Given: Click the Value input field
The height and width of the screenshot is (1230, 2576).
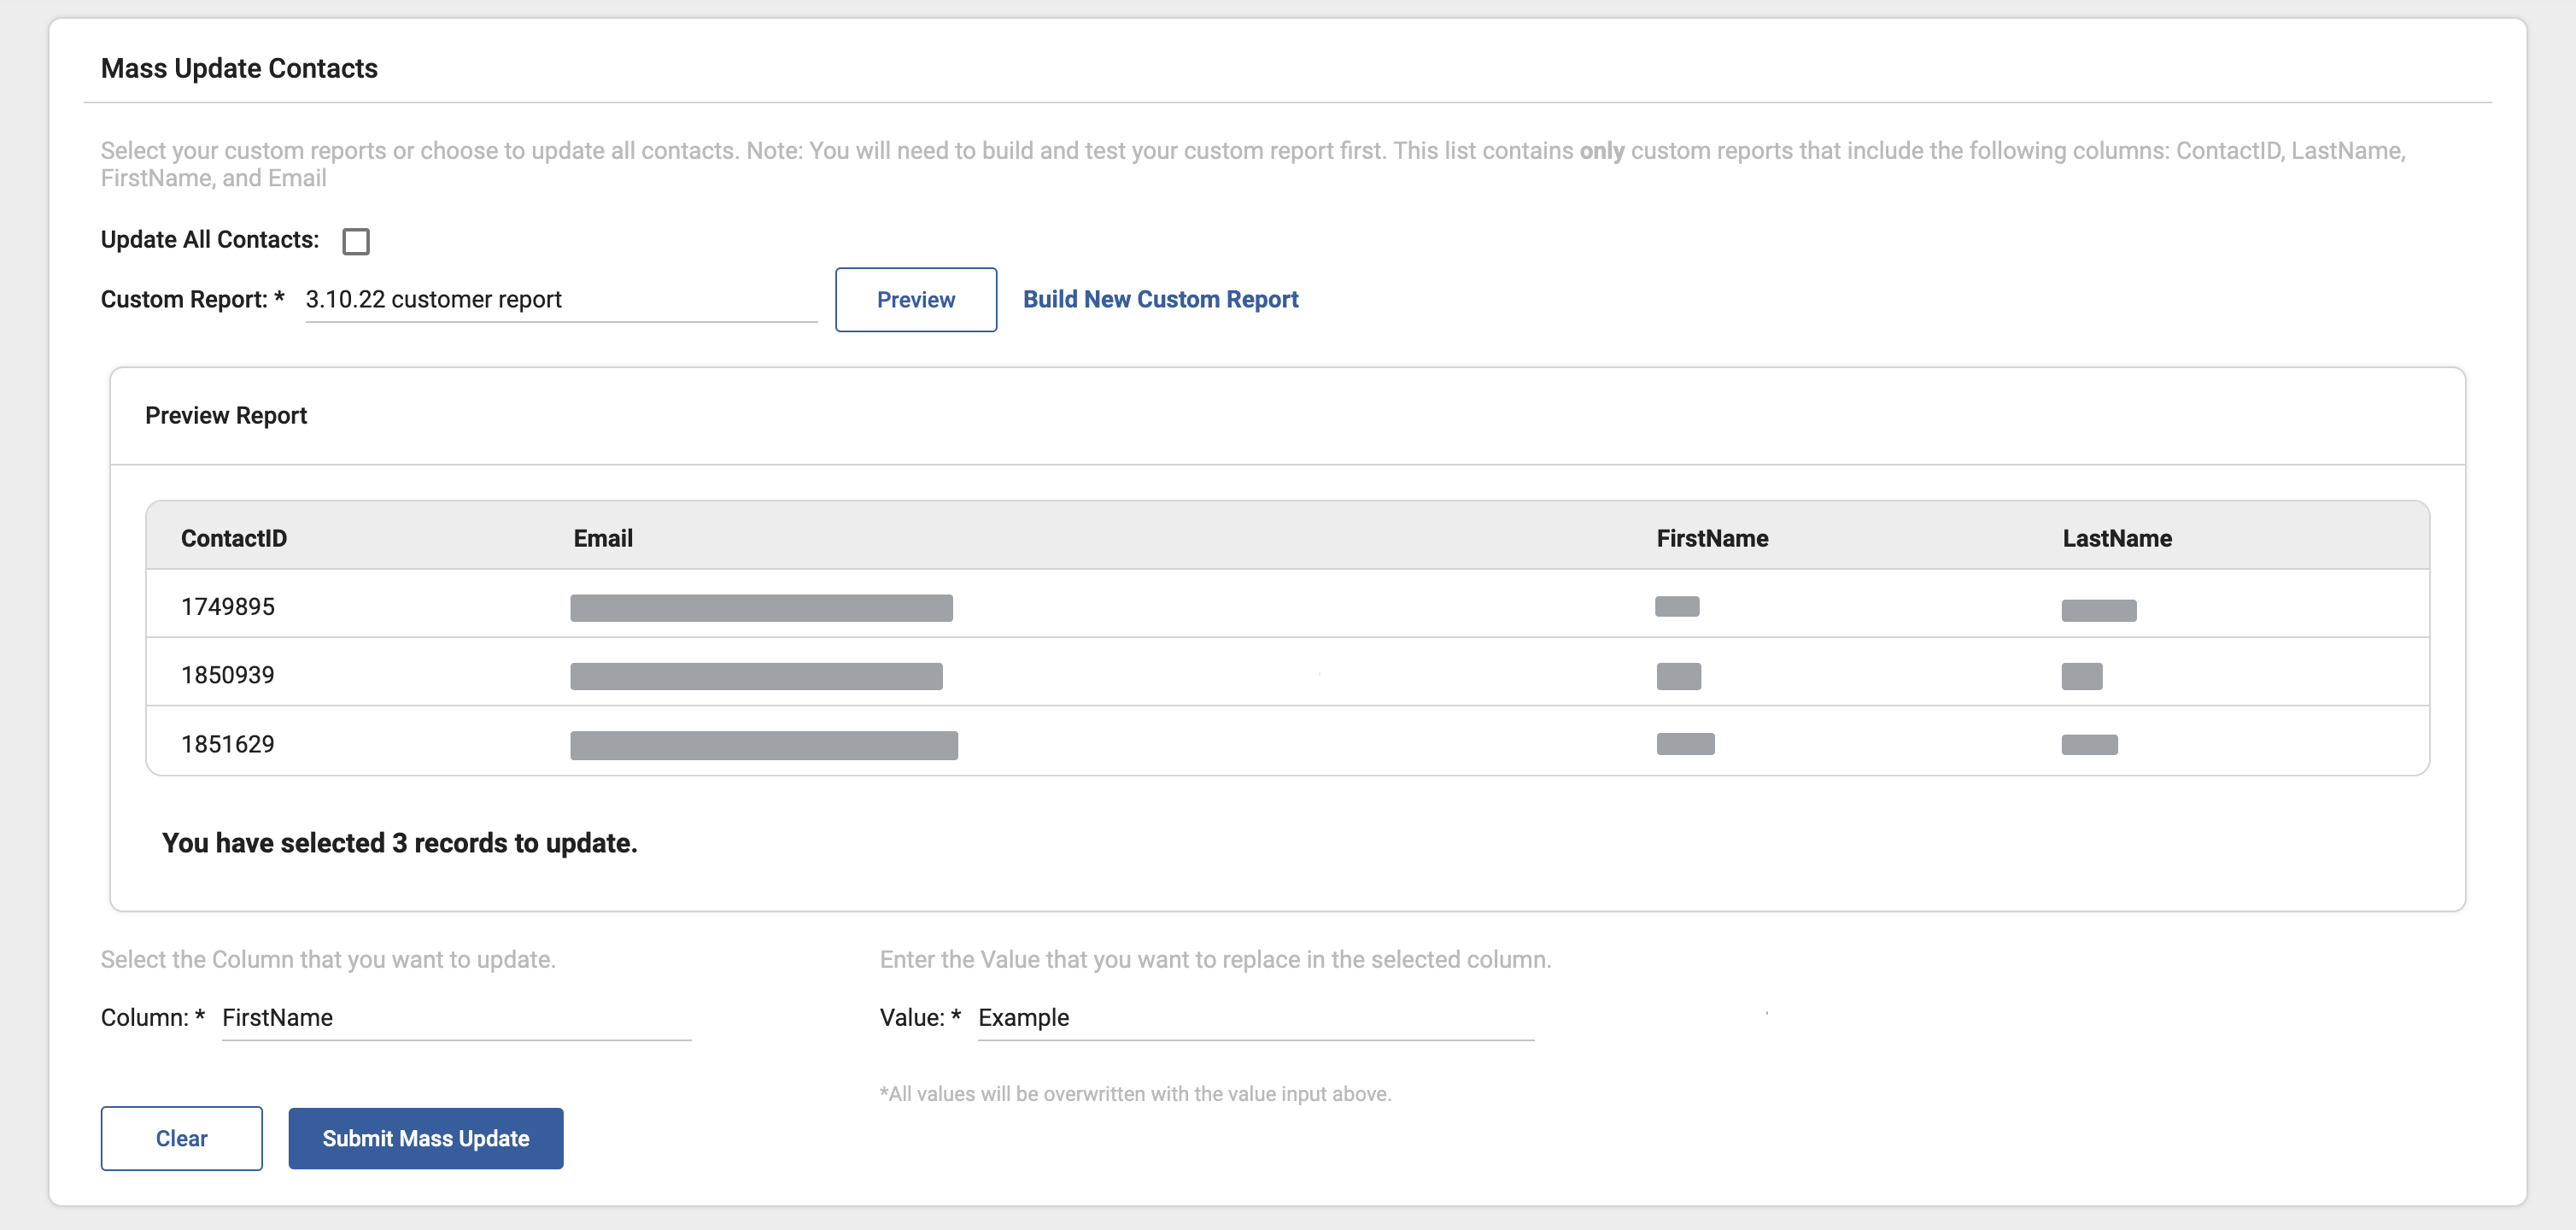Looking at the screenshot, I should [x=1254, y=1018].
